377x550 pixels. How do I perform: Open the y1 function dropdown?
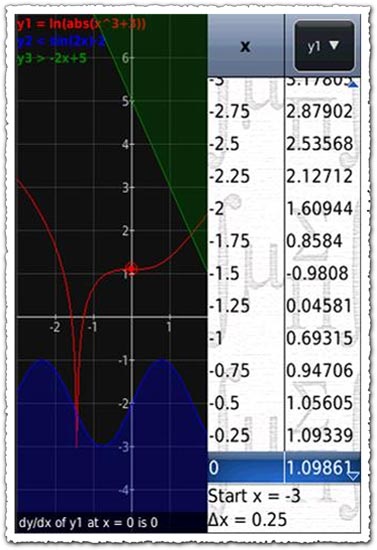(x=324, y=46)
